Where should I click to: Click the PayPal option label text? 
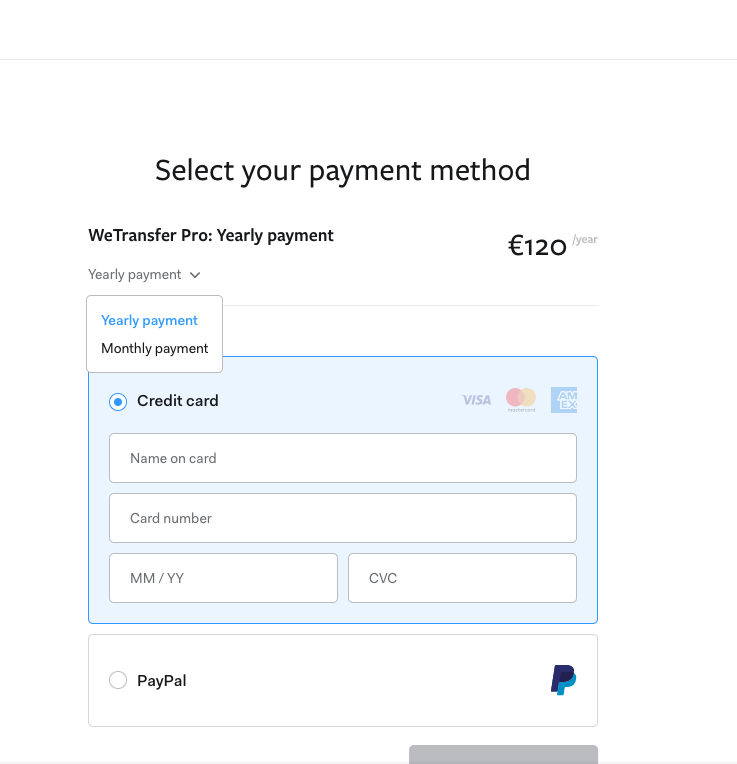tap(162, 681)
